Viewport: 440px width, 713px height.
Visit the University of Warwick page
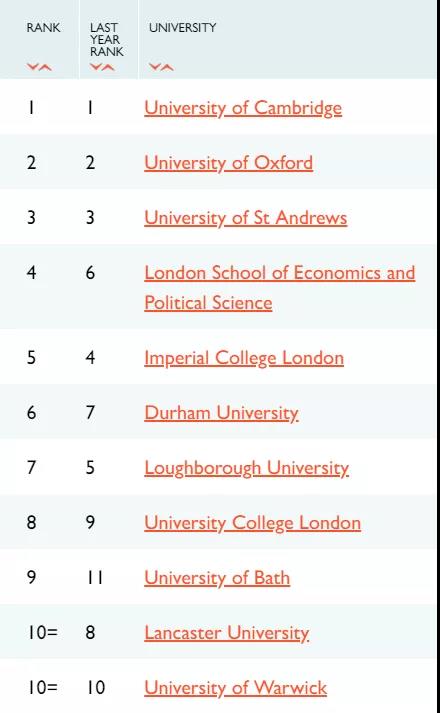pyautogui.click(x=235, y=688)
